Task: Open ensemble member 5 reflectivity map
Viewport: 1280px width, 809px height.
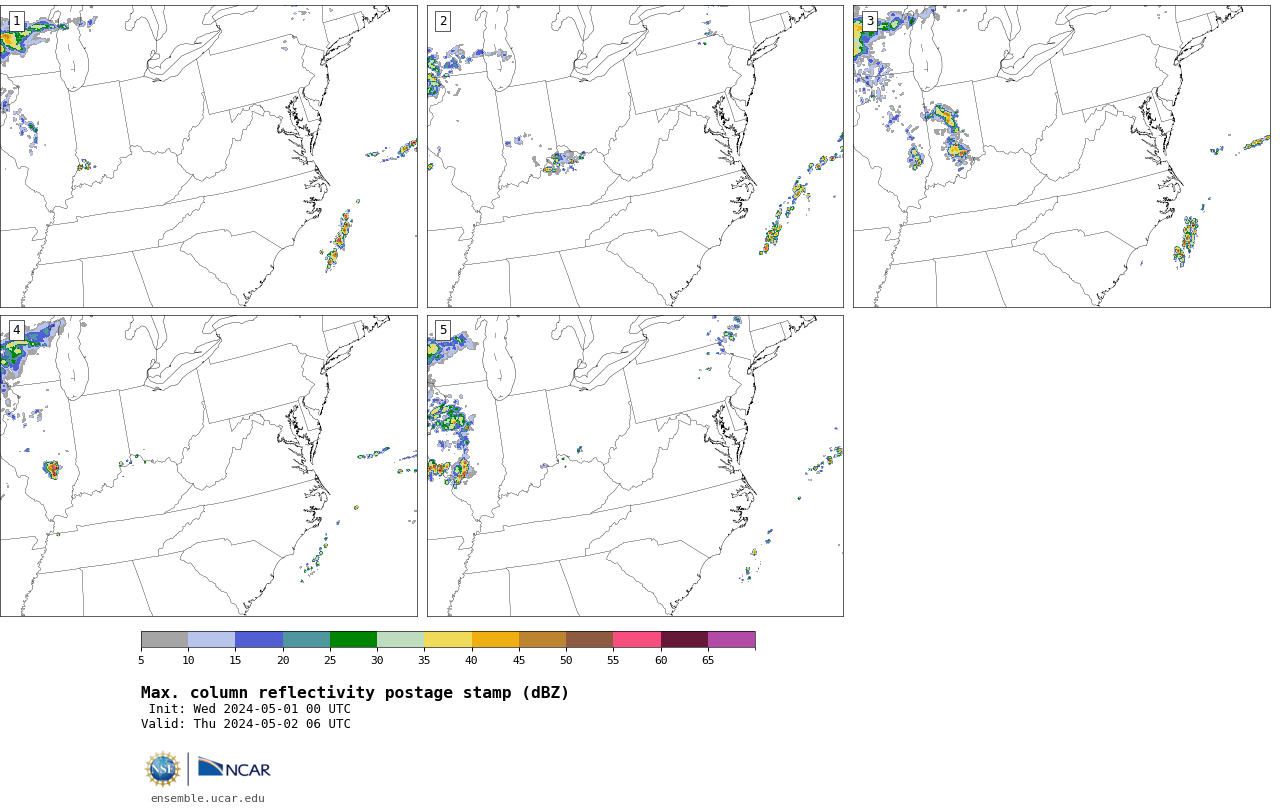Action: pyautogui.click(x=635, y=466)
